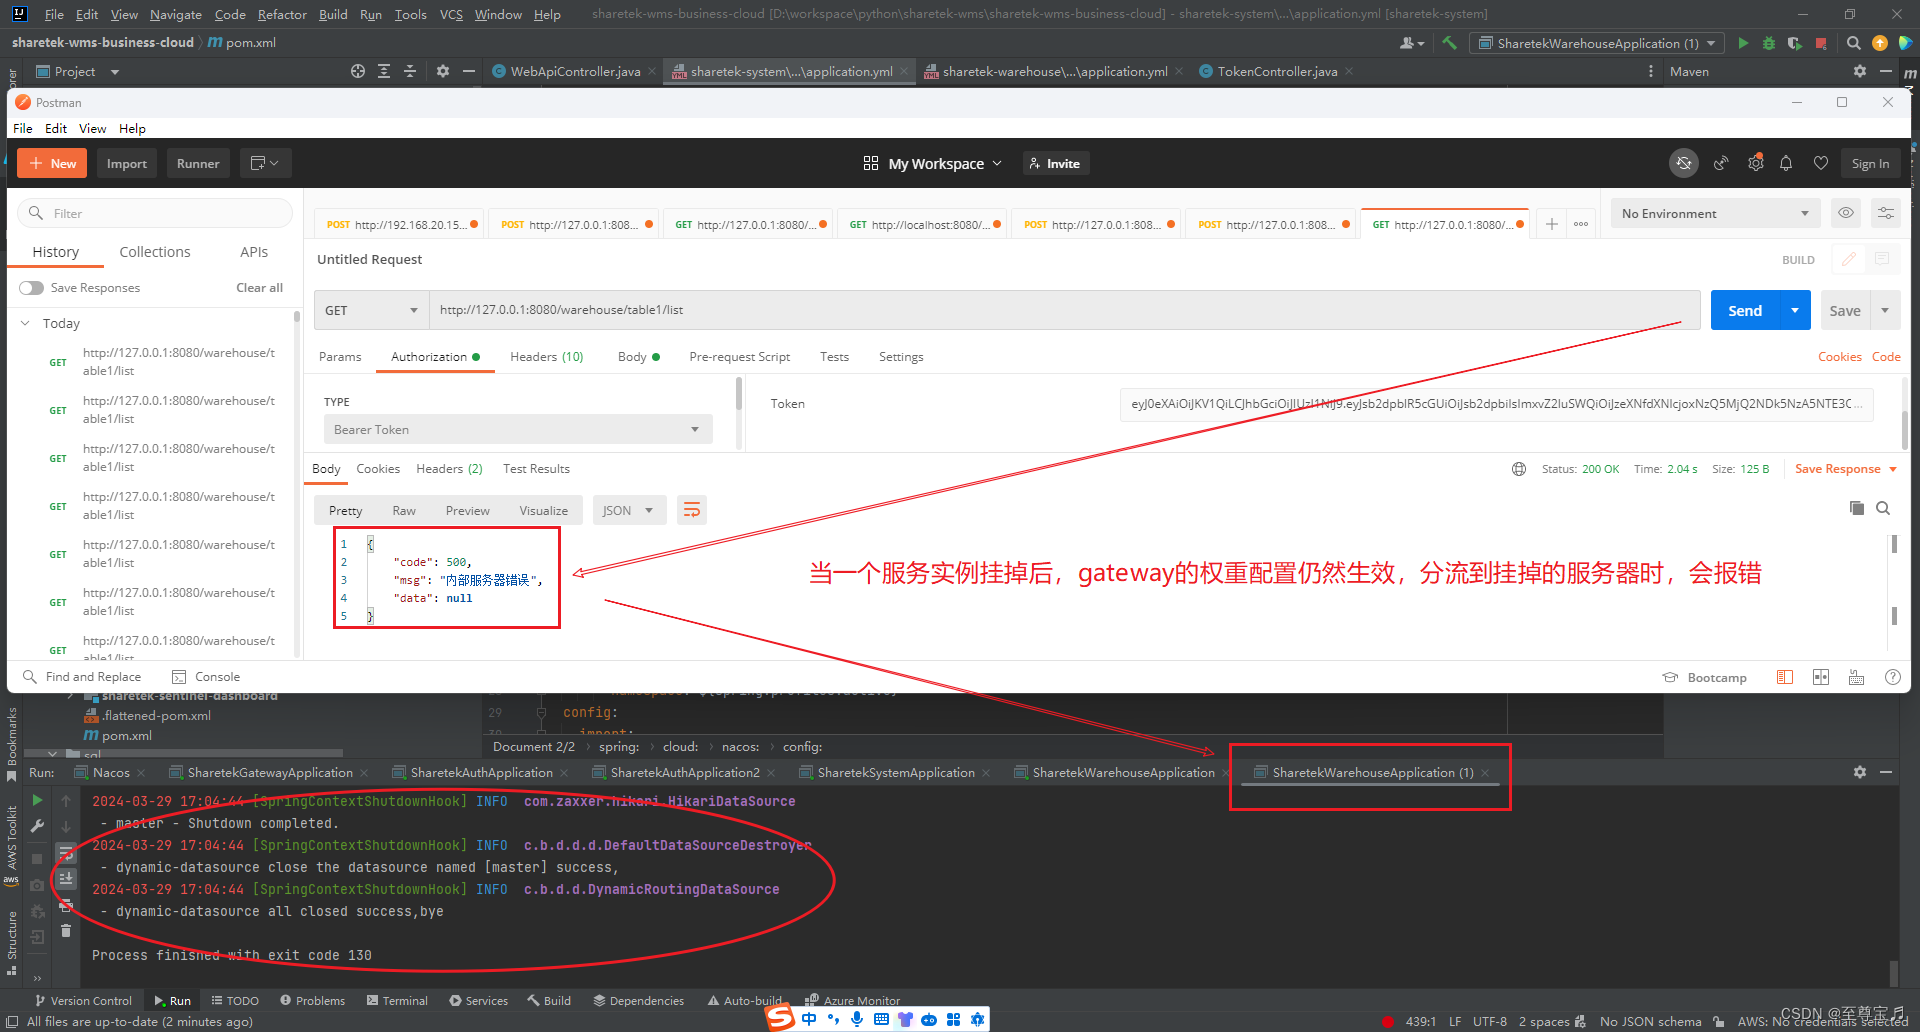Toggle line wrapping in the response viewer
The height and width of the screenshot is (1032, 1920).
pos(691,510)
